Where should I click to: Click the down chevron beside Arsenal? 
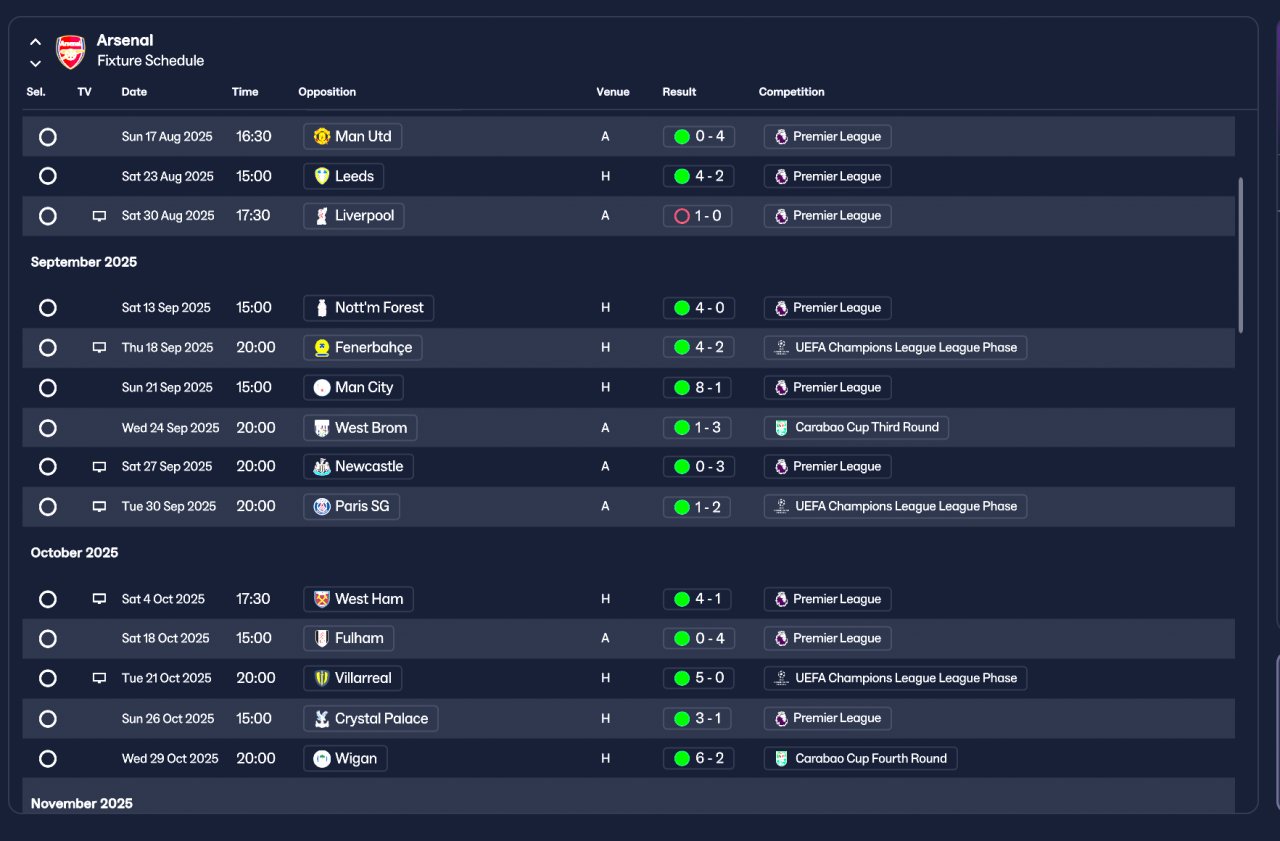(36, 63)
